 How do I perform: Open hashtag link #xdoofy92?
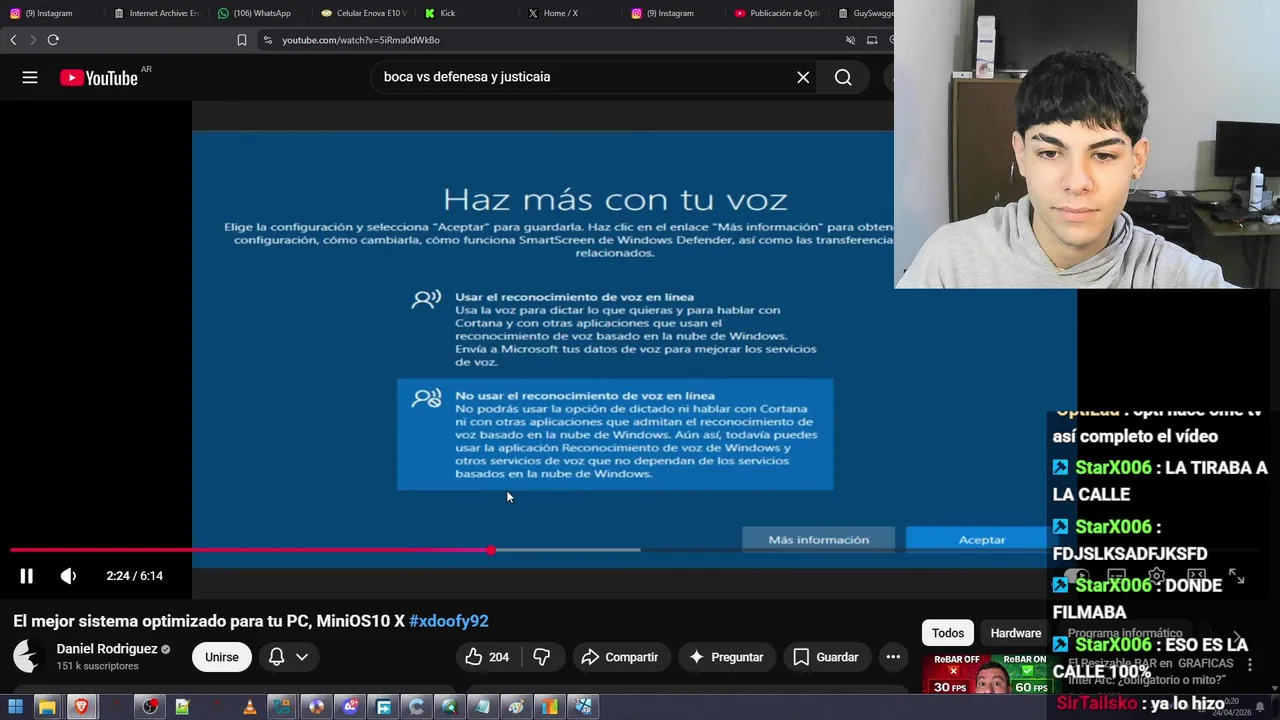pos(448,621)
